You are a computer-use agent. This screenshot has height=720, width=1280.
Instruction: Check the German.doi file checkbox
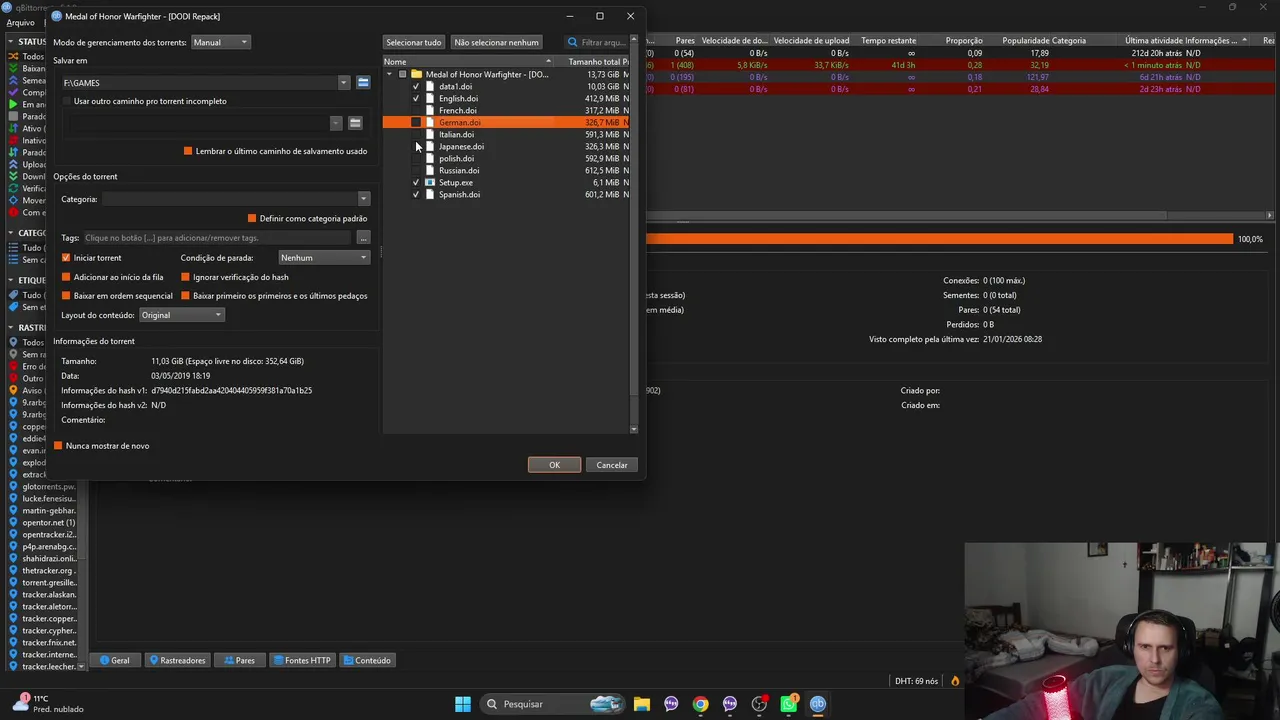tap(416, 122)
